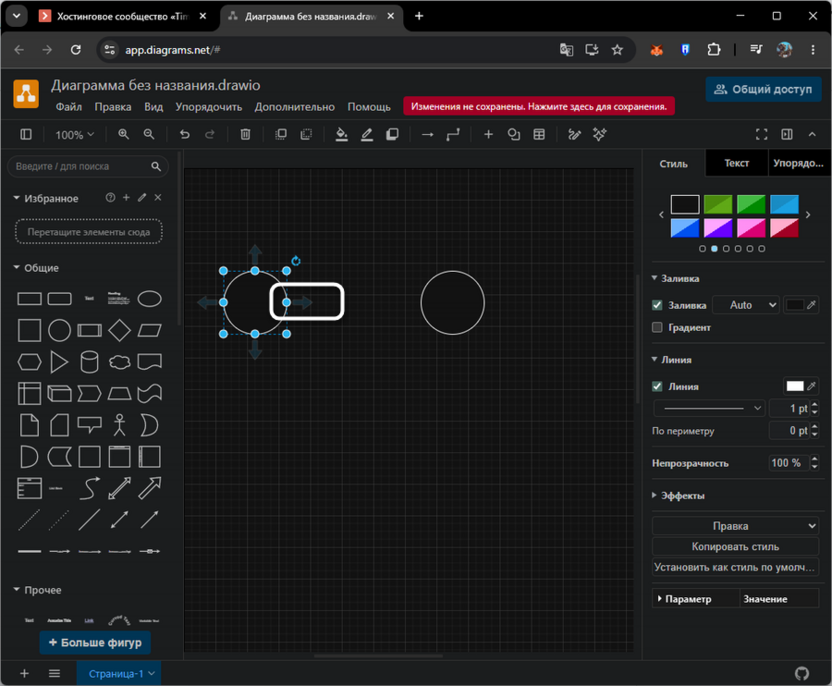The width and height of the screenshot is (832, 686).
Task: Choose the cylinder shape
Action: (89, 362)
